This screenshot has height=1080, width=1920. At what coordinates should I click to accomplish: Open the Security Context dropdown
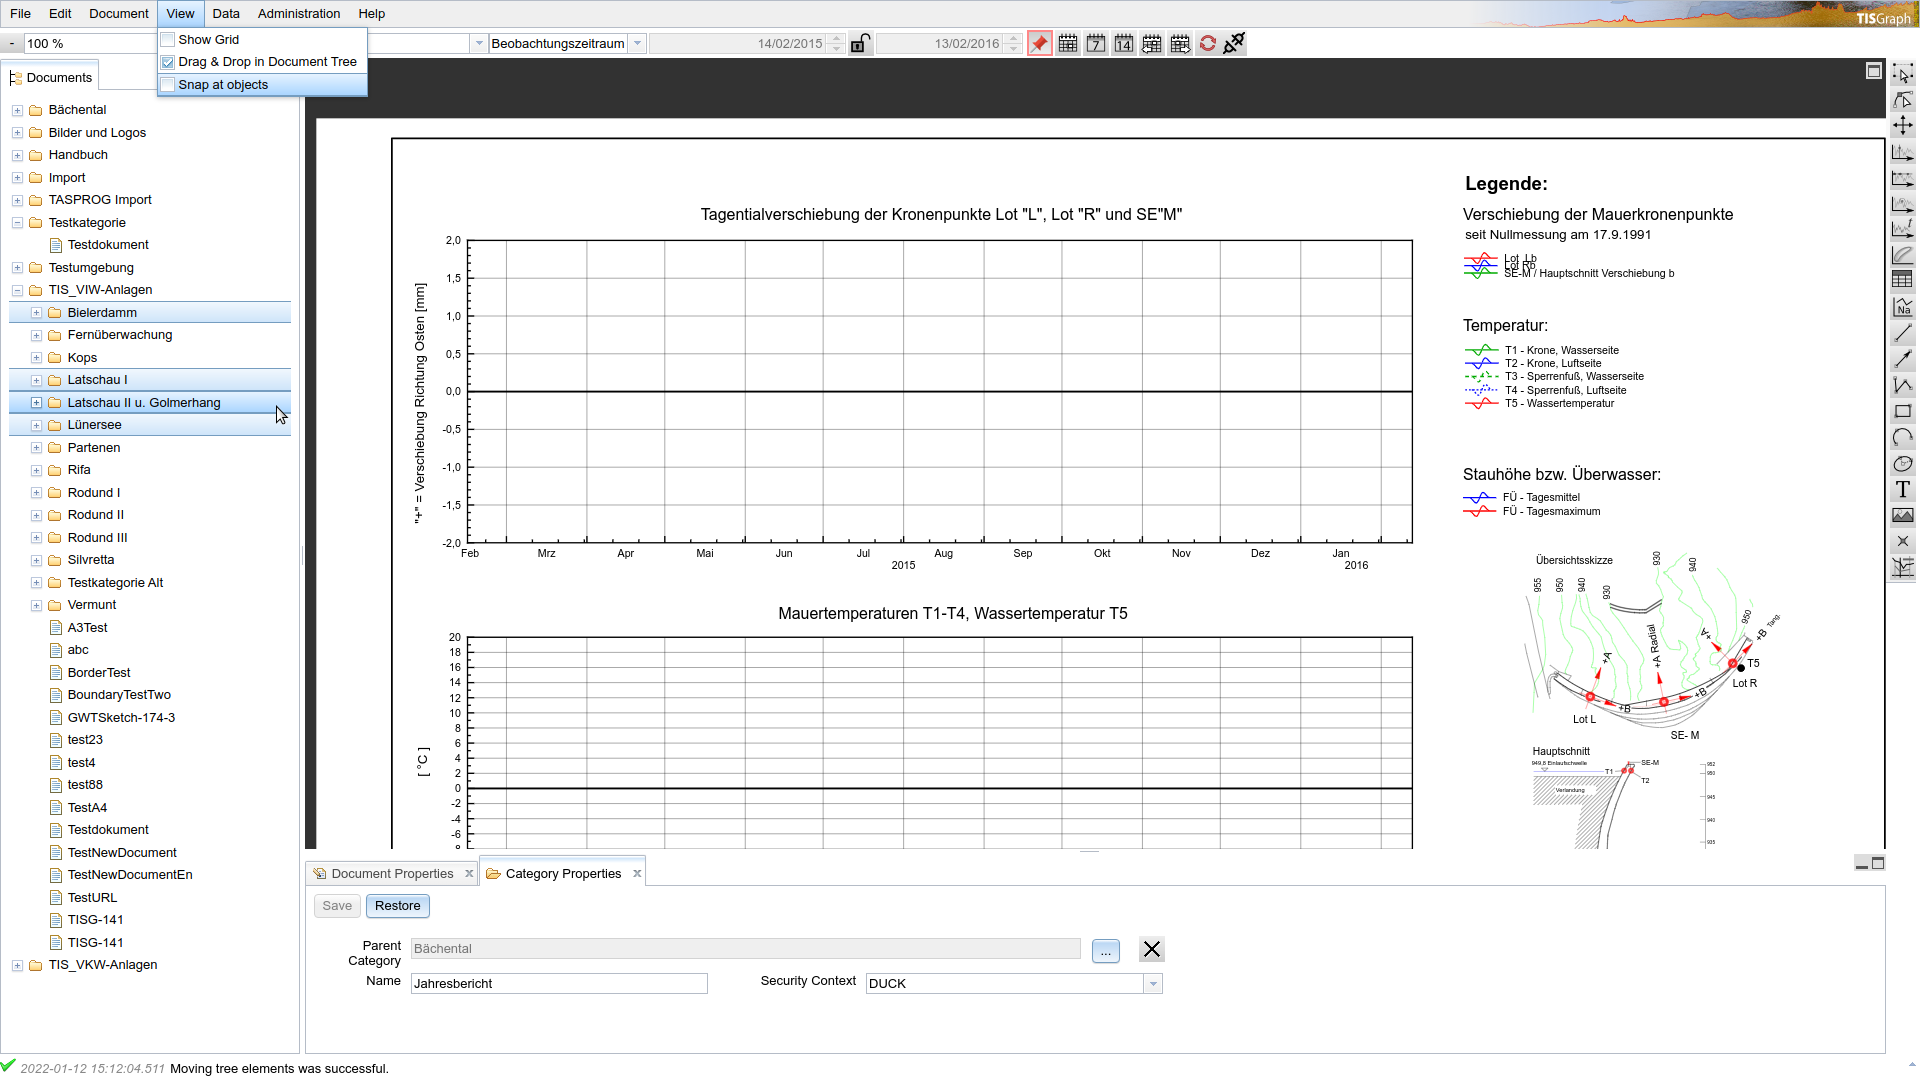click(1153, 984)
